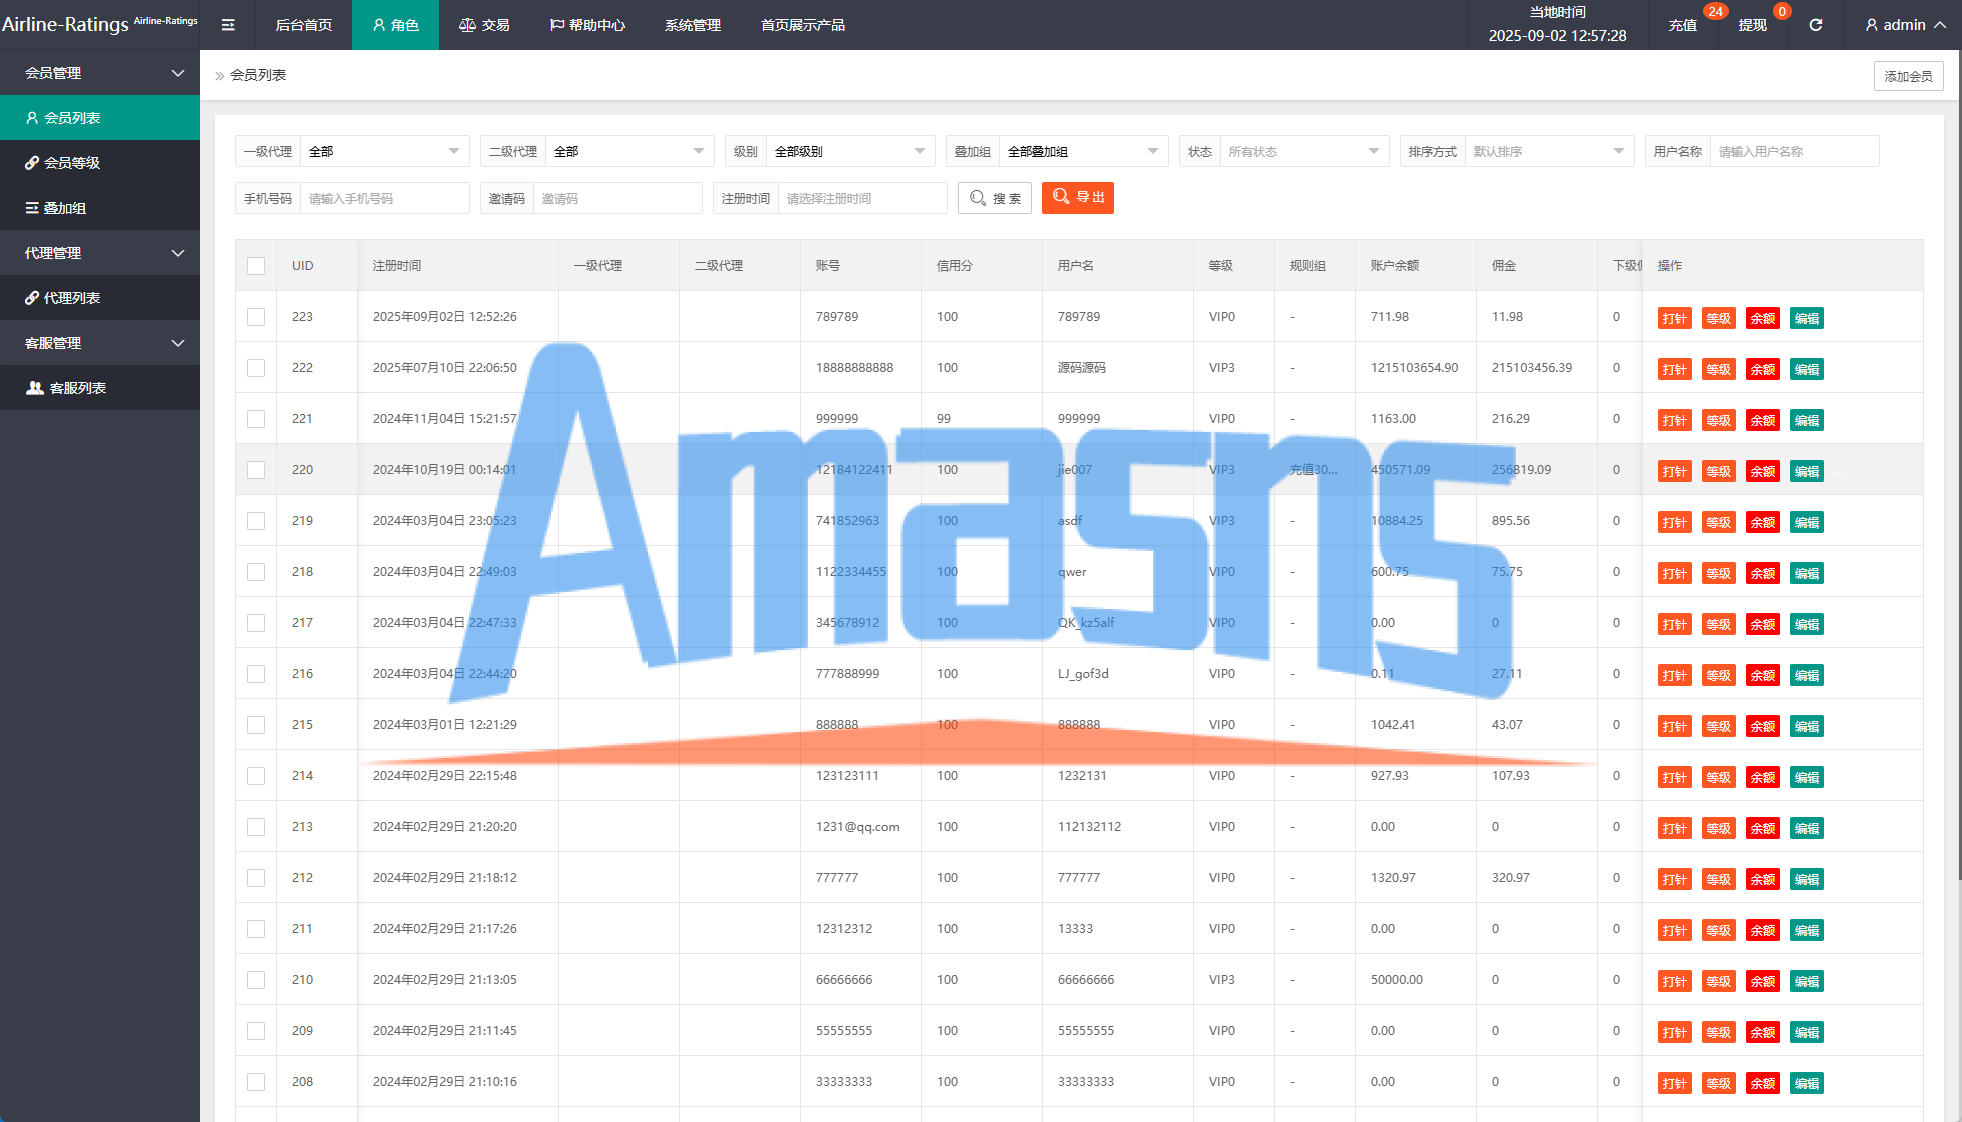Open the first-level agent dropdown
1962x1122 pixels.
coord(384,152)
